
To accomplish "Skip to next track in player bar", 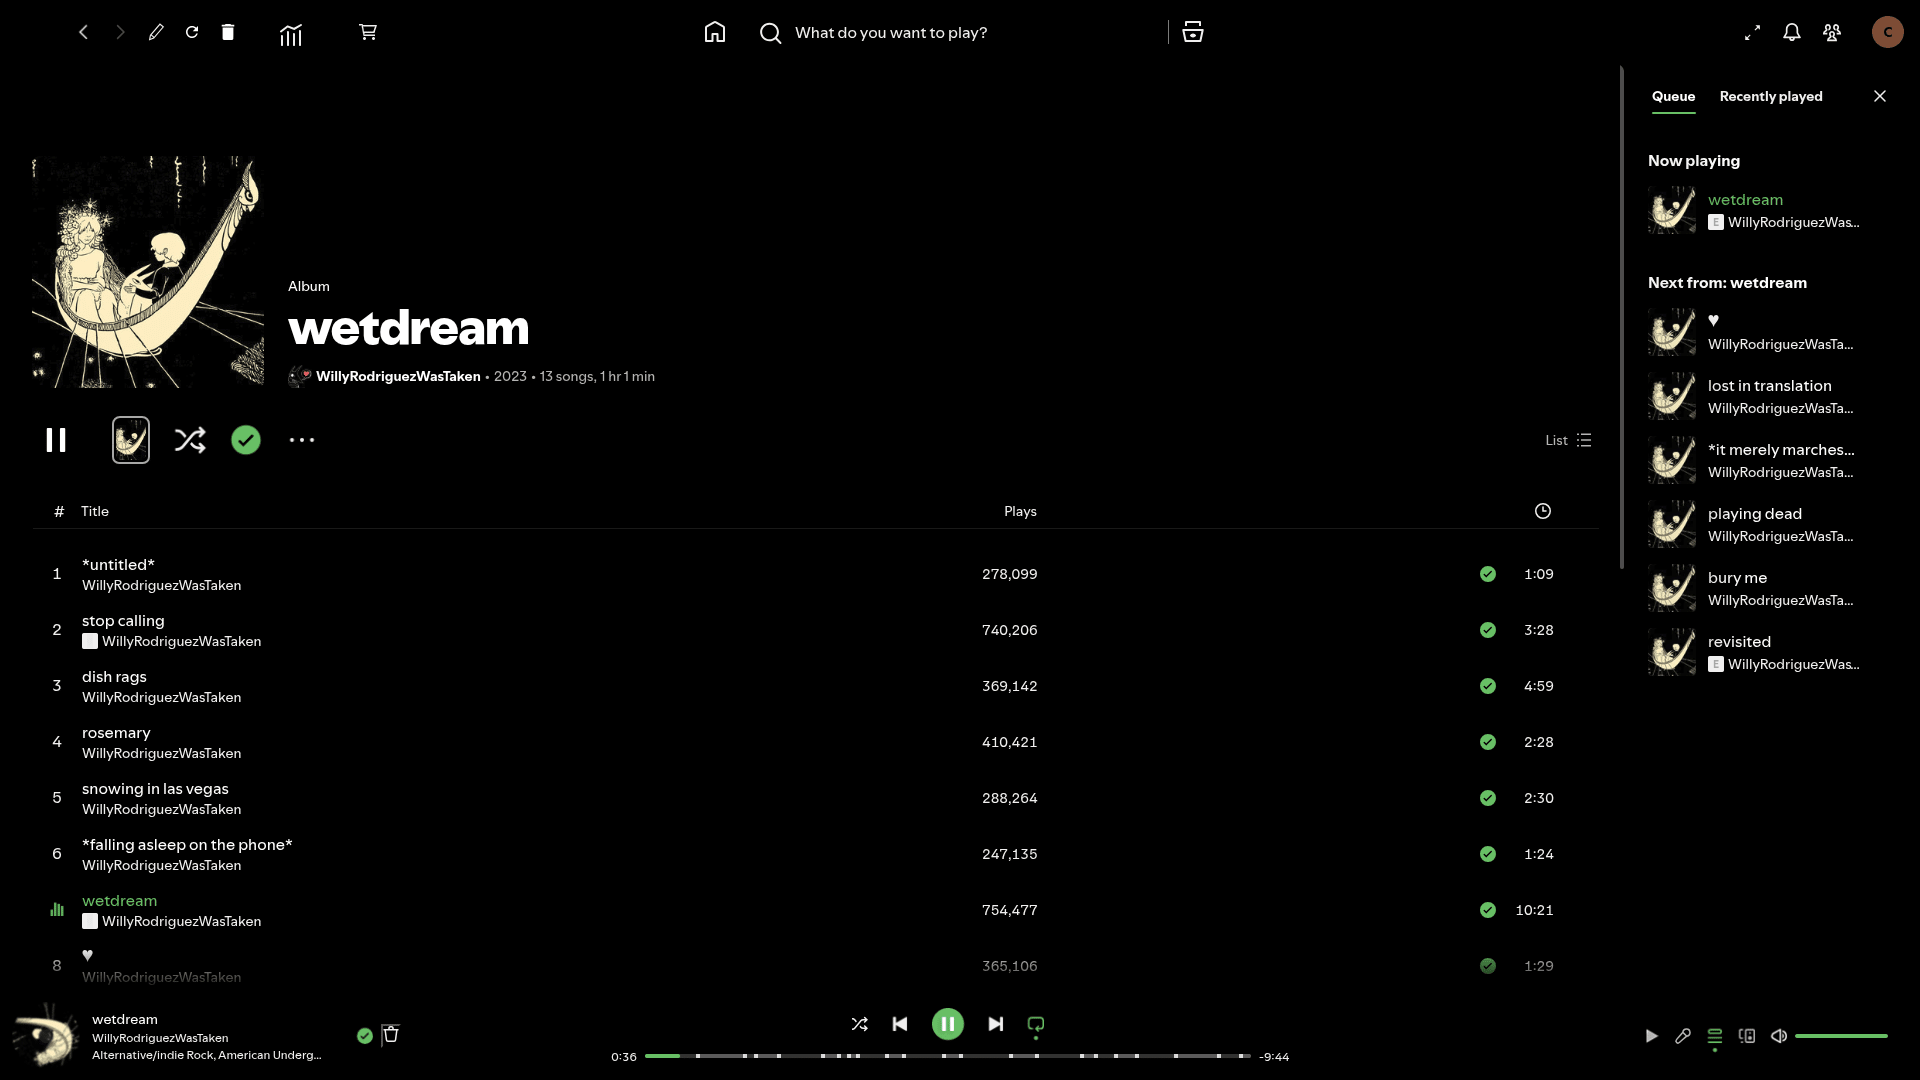I will coord(996,1024).
